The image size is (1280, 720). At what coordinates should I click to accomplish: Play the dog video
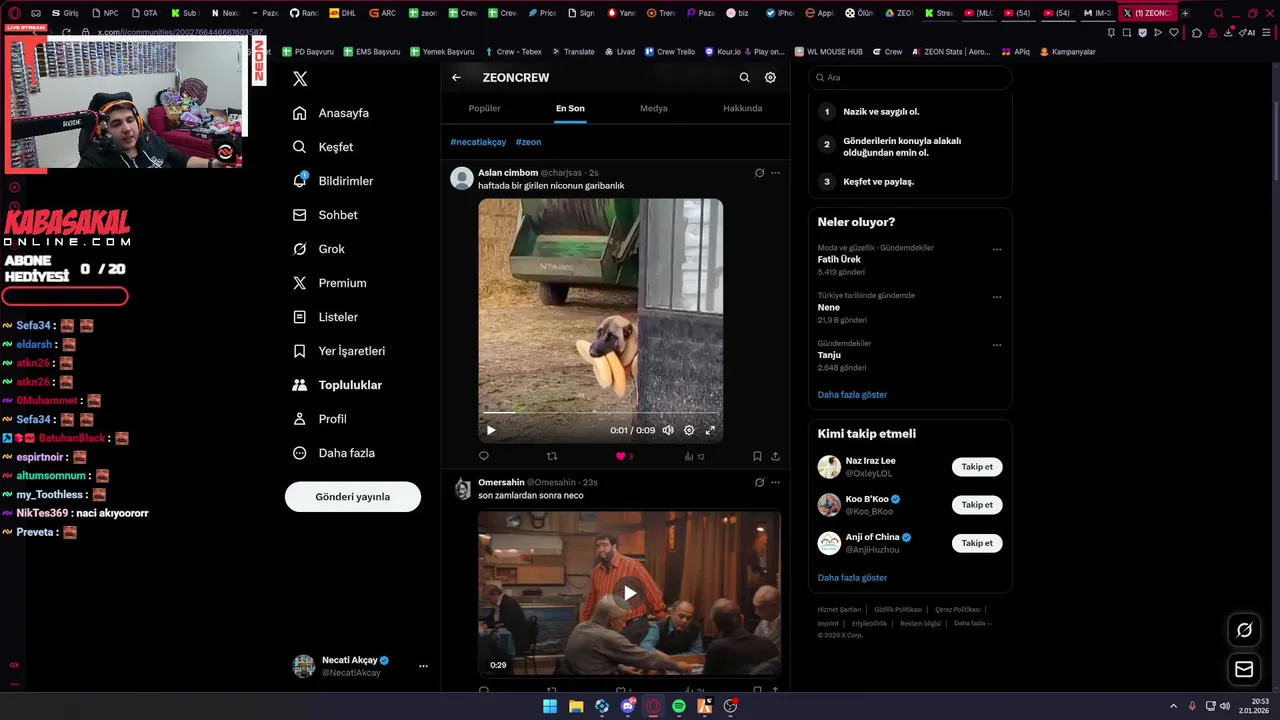(491, 430)
